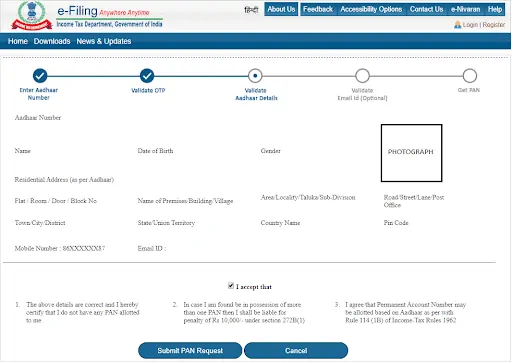The image size is (512, 363).
Task: Click declaration about not having any PAN
Action: coord(82,312)
